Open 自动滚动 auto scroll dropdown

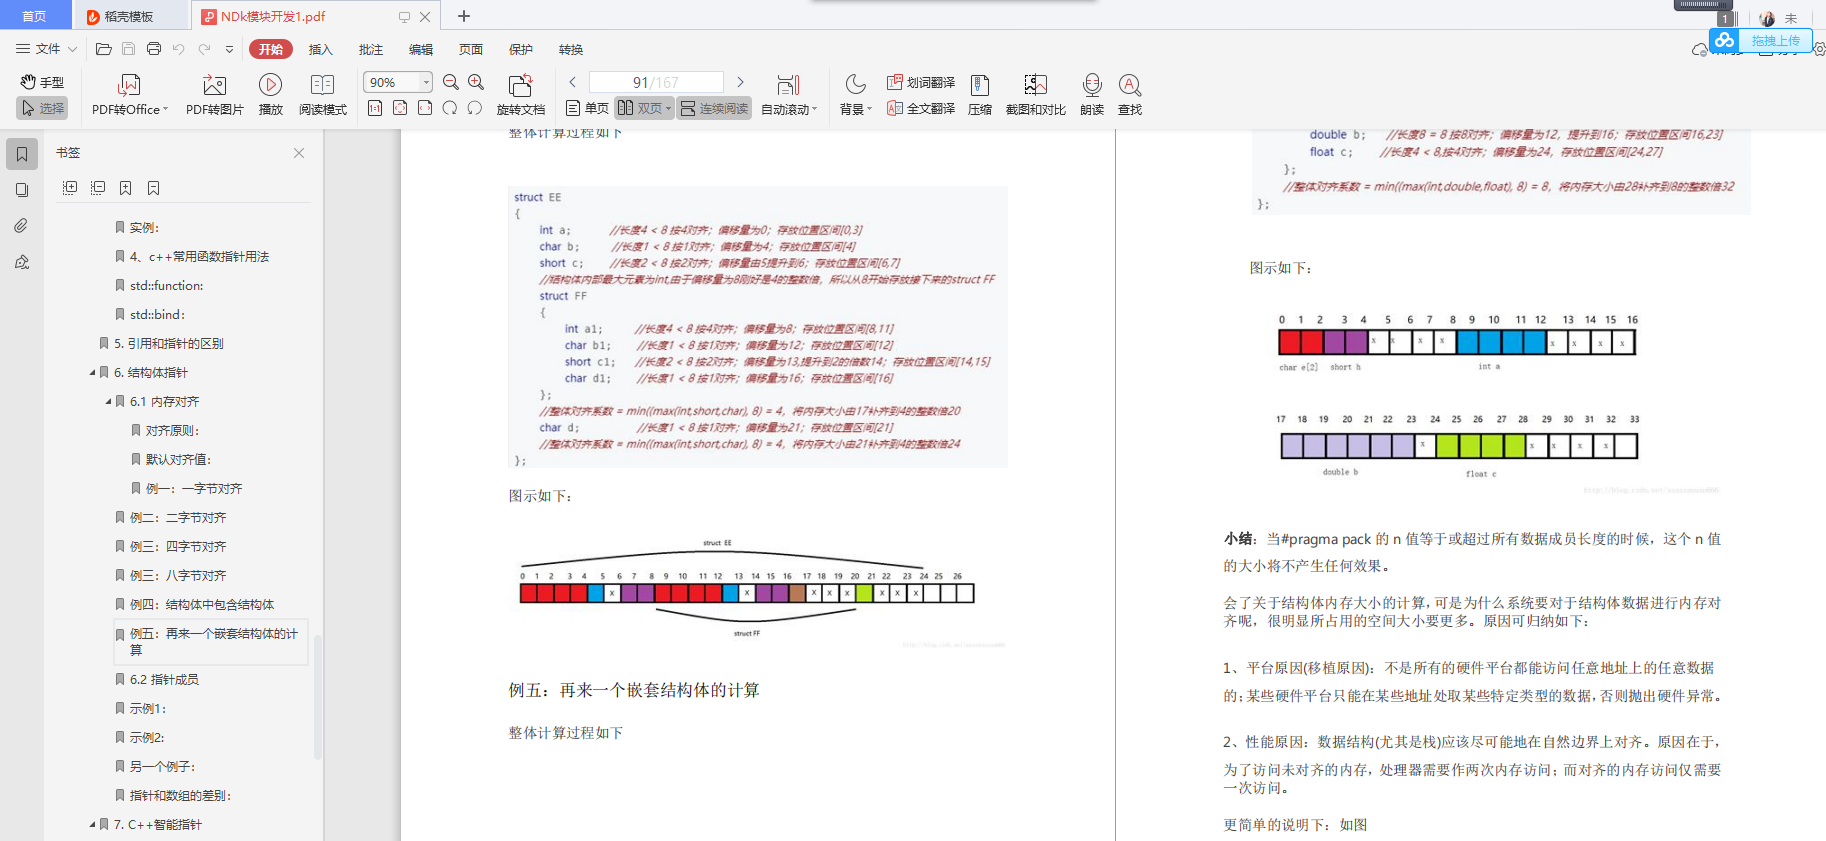(x=789, y=95)
